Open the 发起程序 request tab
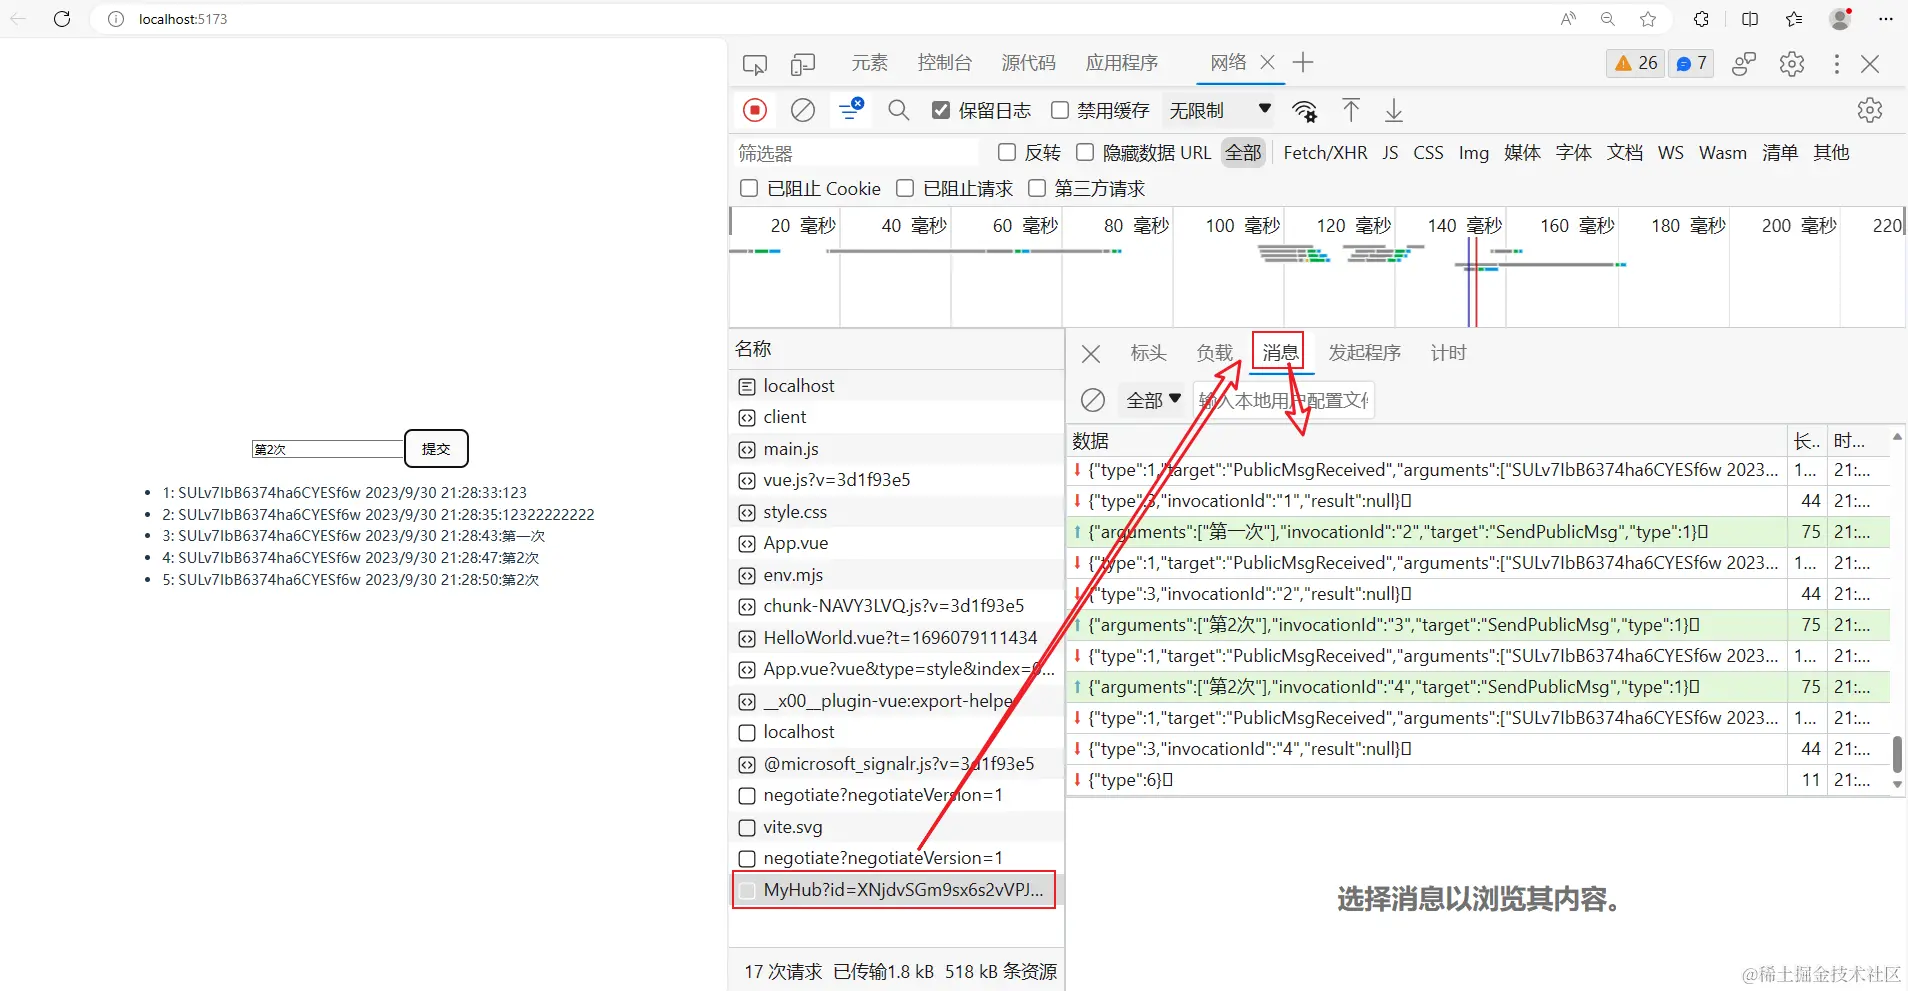1908x991 pixels. tap(1365, 353)
